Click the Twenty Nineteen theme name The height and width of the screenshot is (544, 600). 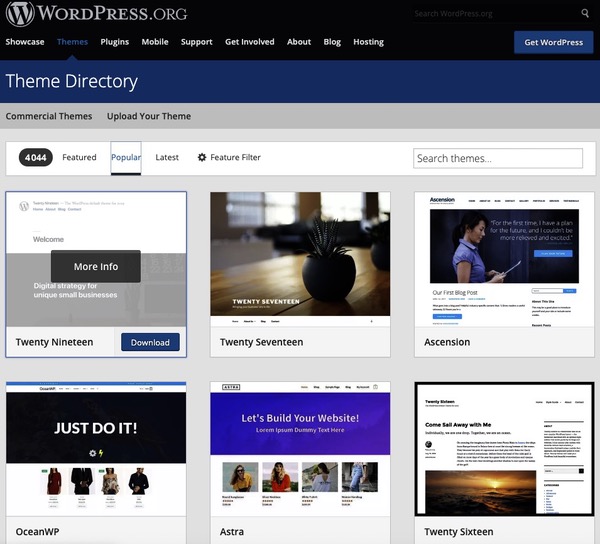(x=54, y=342)
